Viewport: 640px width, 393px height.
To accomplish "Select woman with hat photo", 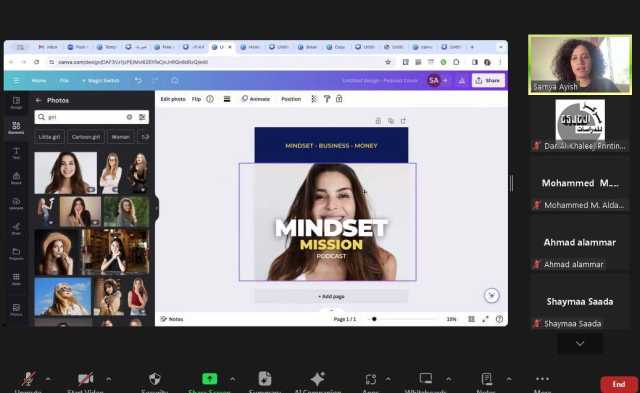I will click(x=57, y=252).
